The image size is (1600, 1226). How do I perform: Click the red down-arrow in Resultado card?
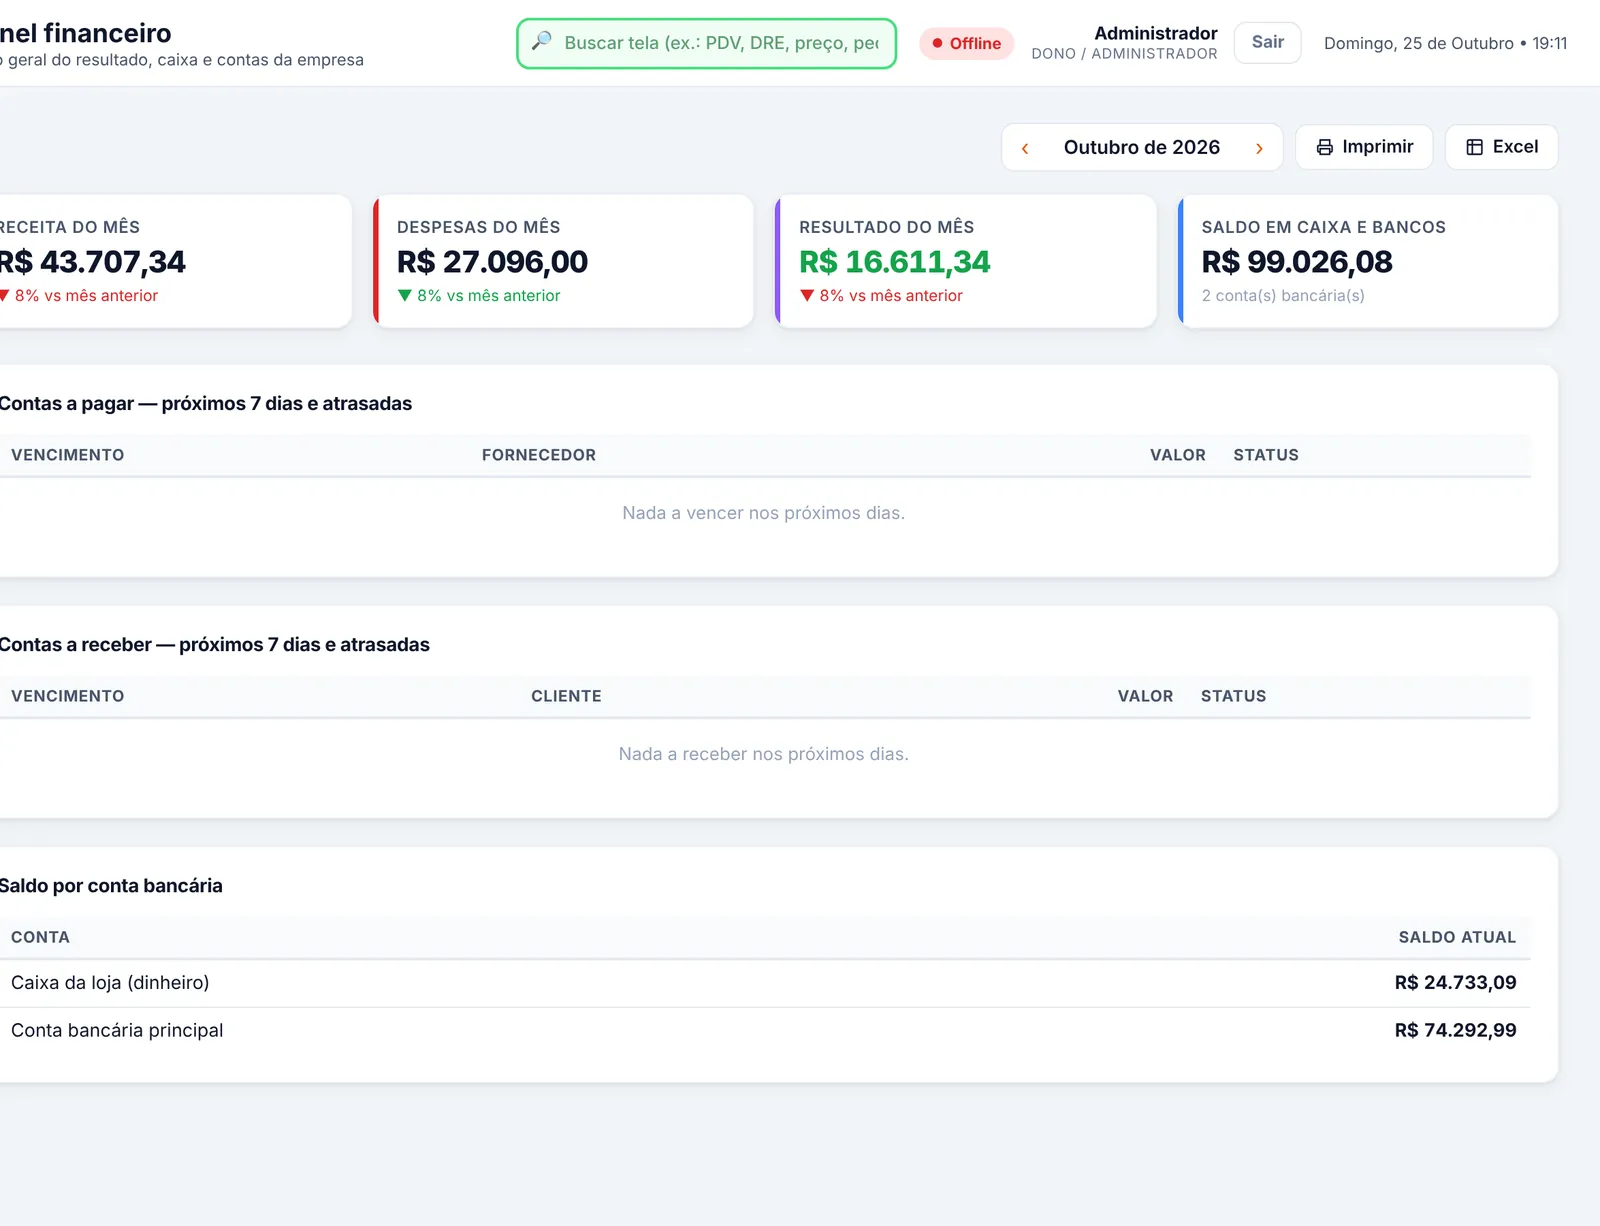click(807, 295)
